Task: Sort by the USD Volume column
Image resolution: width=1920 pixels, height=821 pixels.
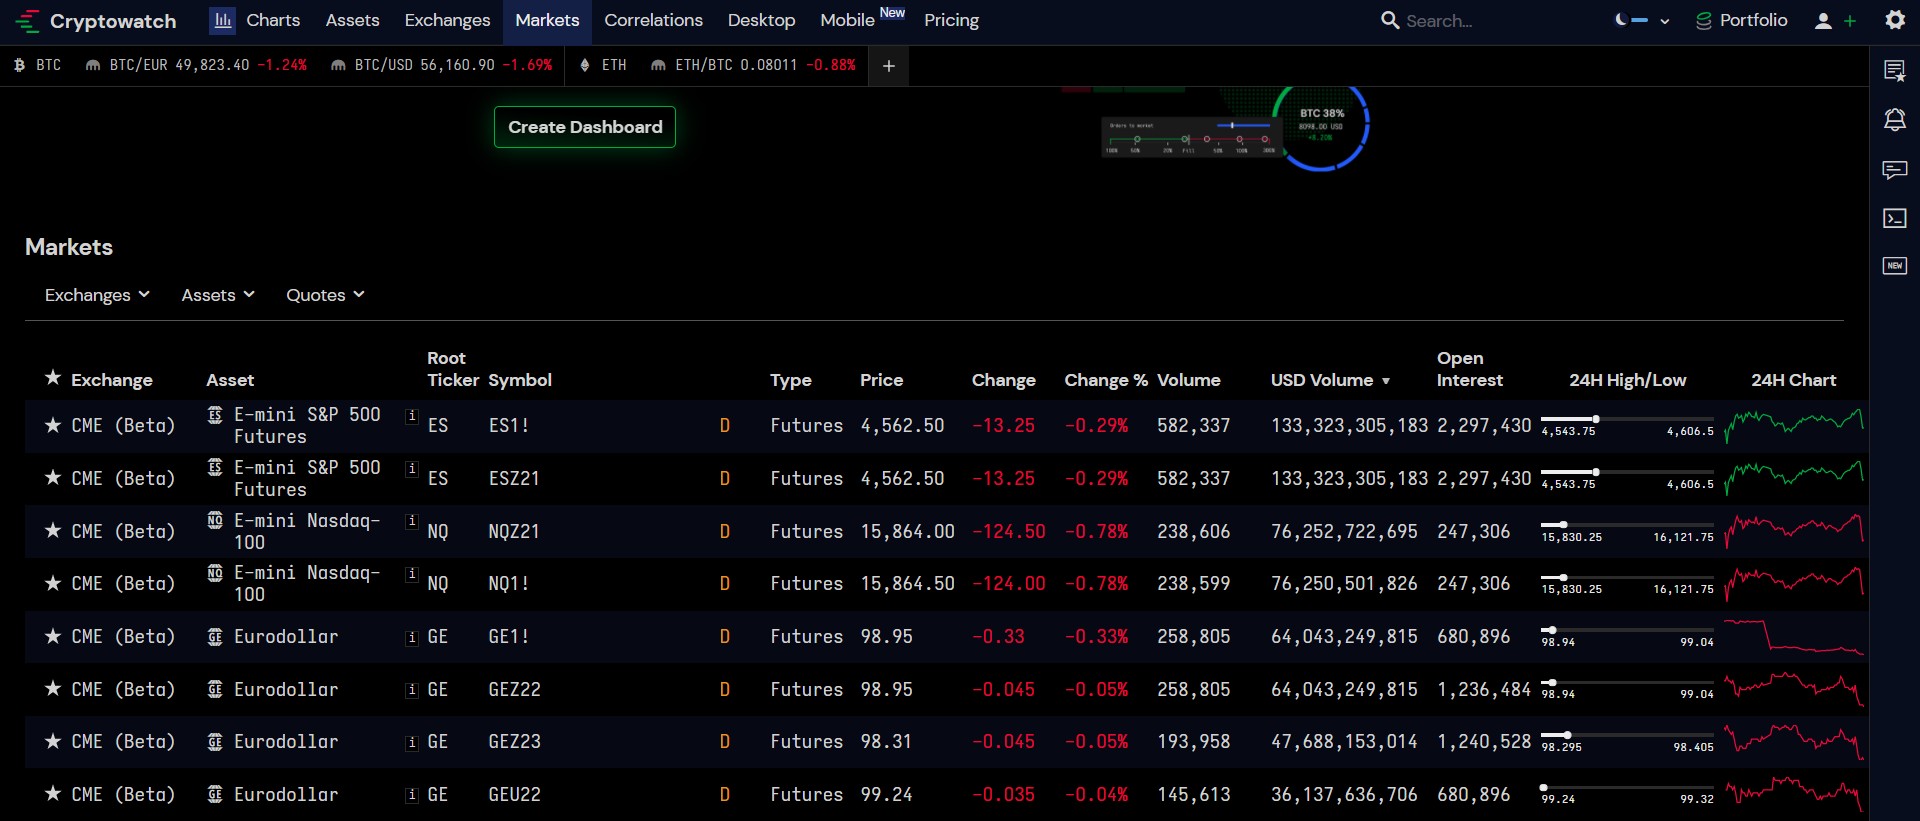Action: (1330, 380)
